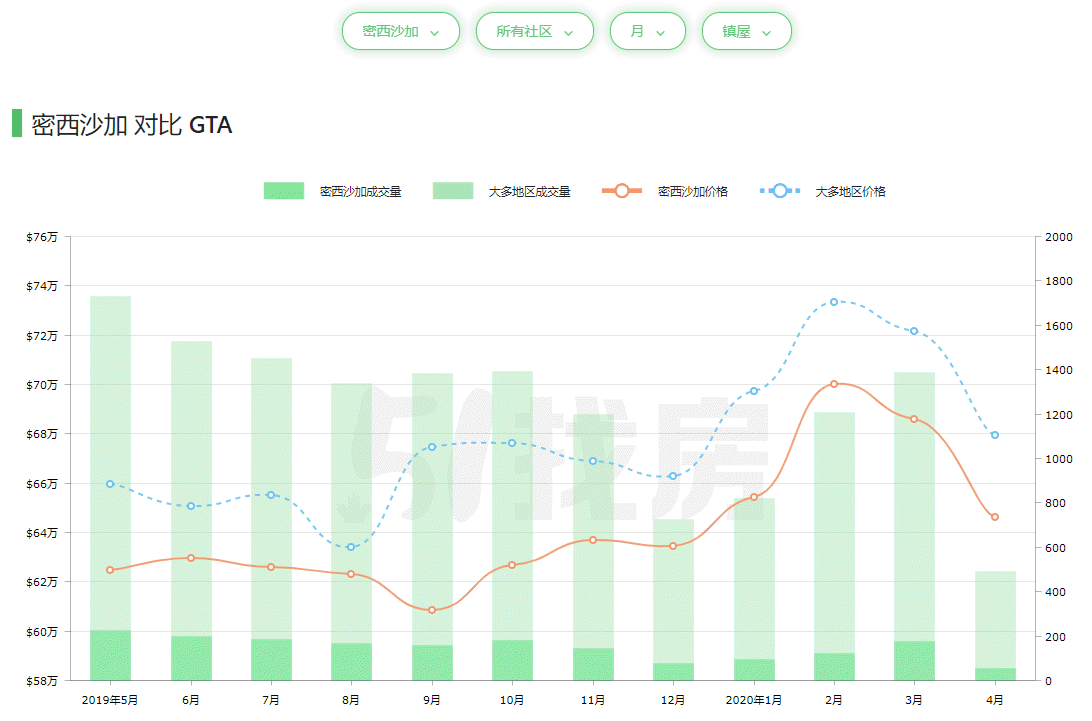This screenshot has width=1092, height=721.
Task: Hide the 密西沙加价格 line via legend
Action: pos(665,191)
